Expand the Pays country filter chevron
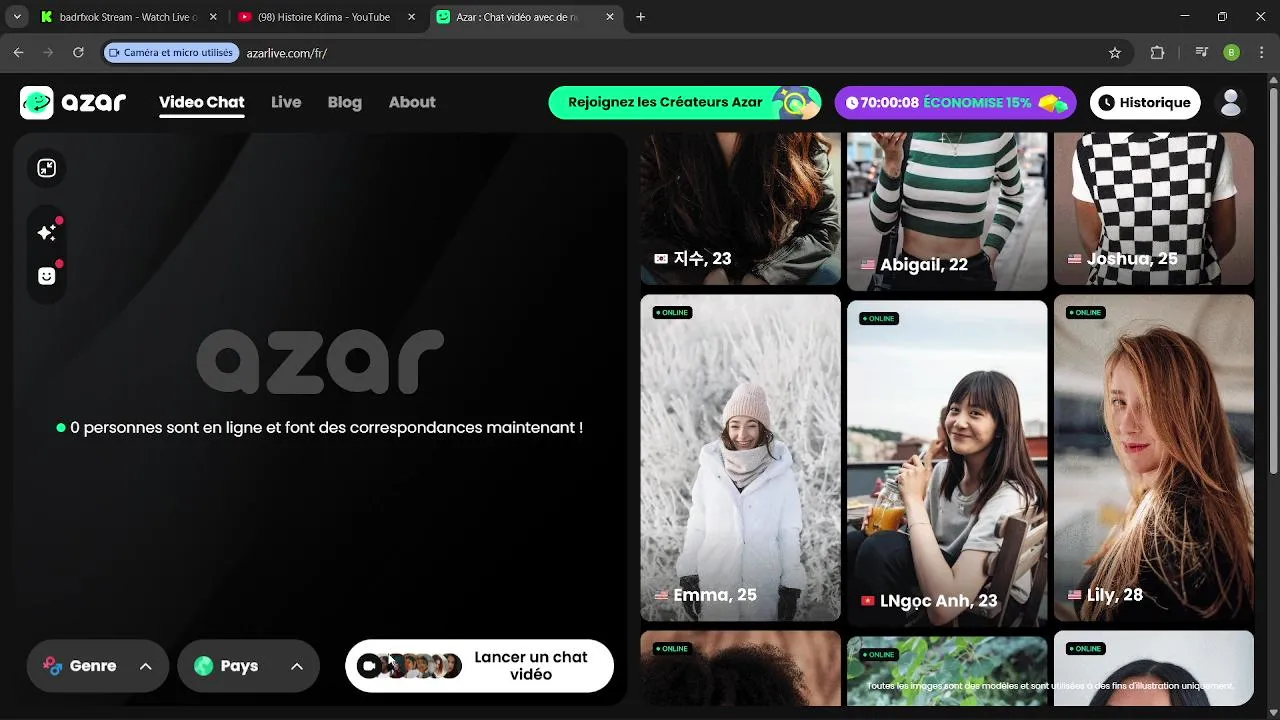 coord(297,666)
